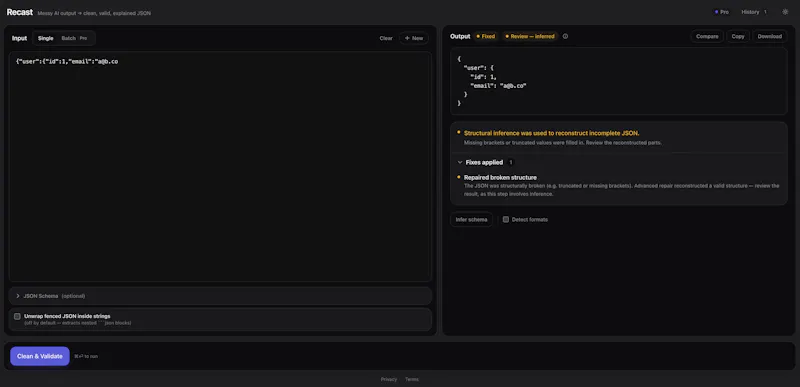Click the Review — inferred badge
Screen dimensions: 800x387
coord(530,36)
